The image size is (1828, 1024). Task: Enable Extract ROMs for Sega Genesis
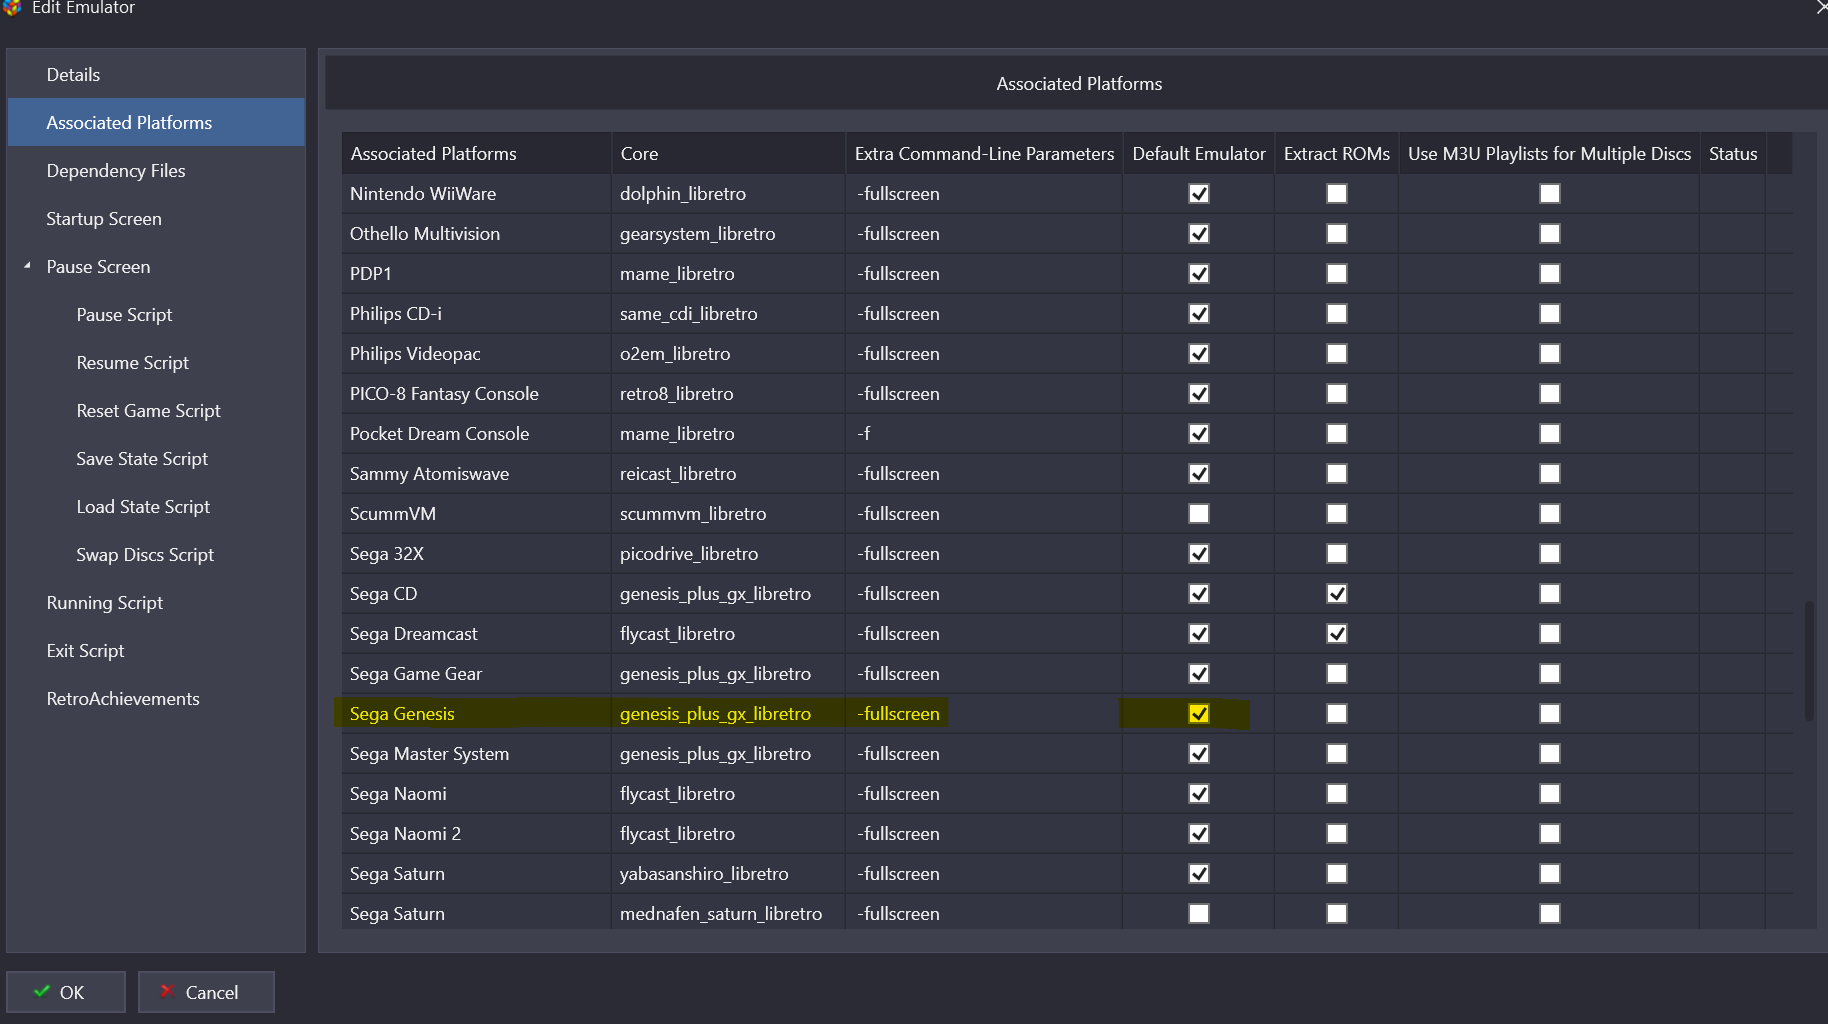tap(1337, 714)
